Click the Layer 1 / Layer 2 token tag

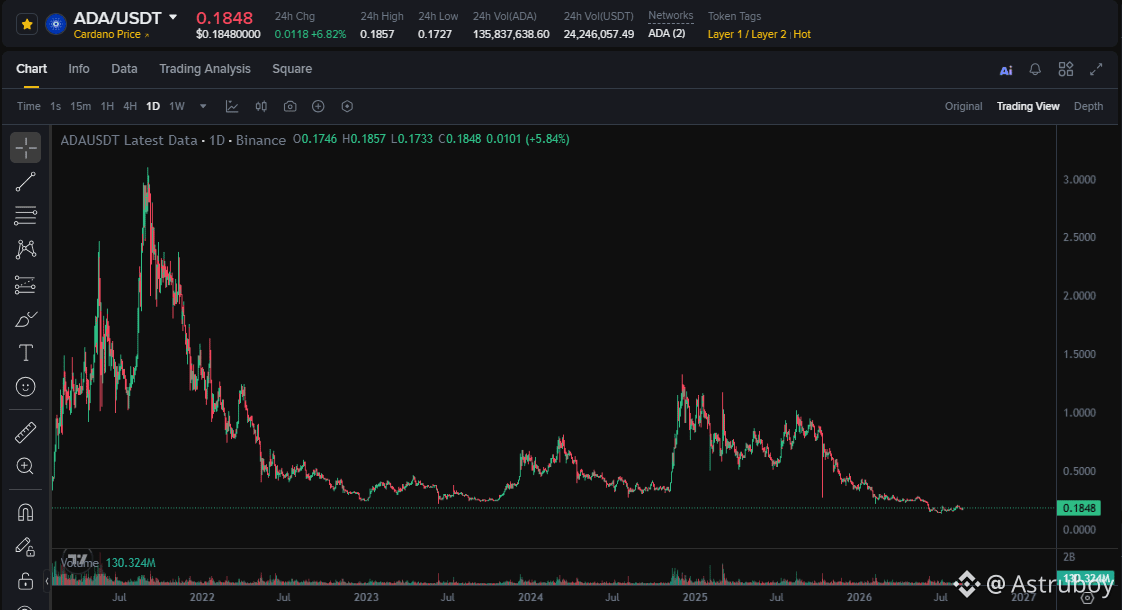click(x=746, y=34)
